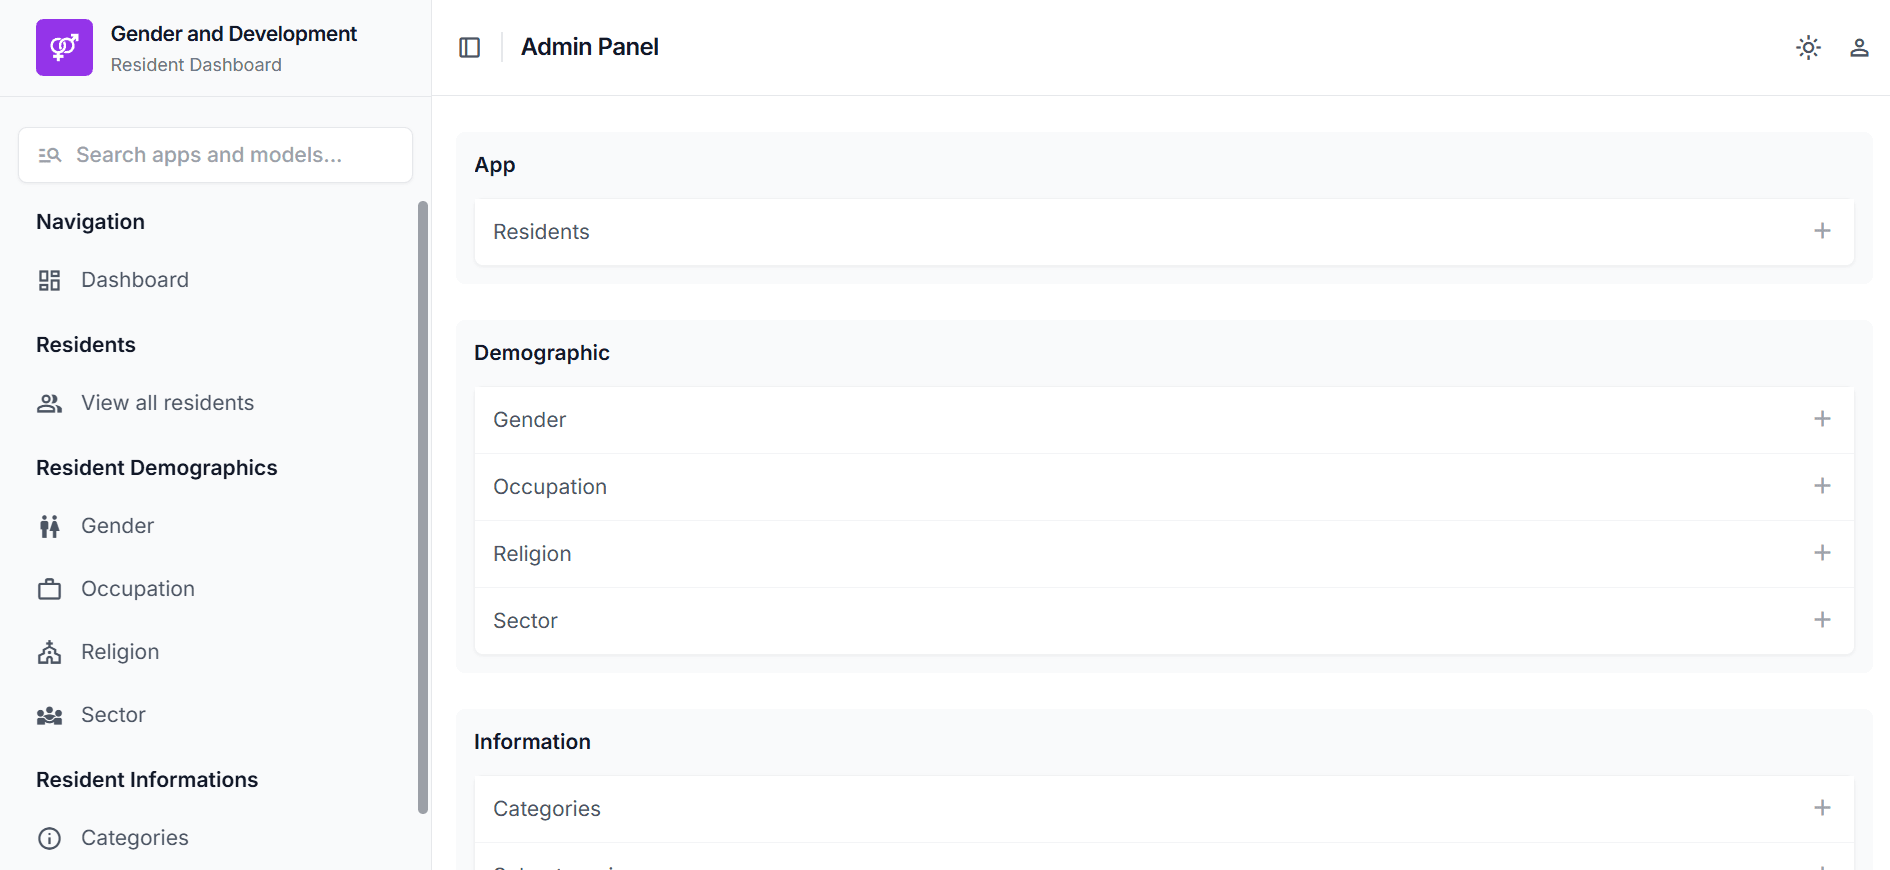Click the Sector group icon in sidebar
This screenshot has height=870, width=1890.
(x=49, y=715)
